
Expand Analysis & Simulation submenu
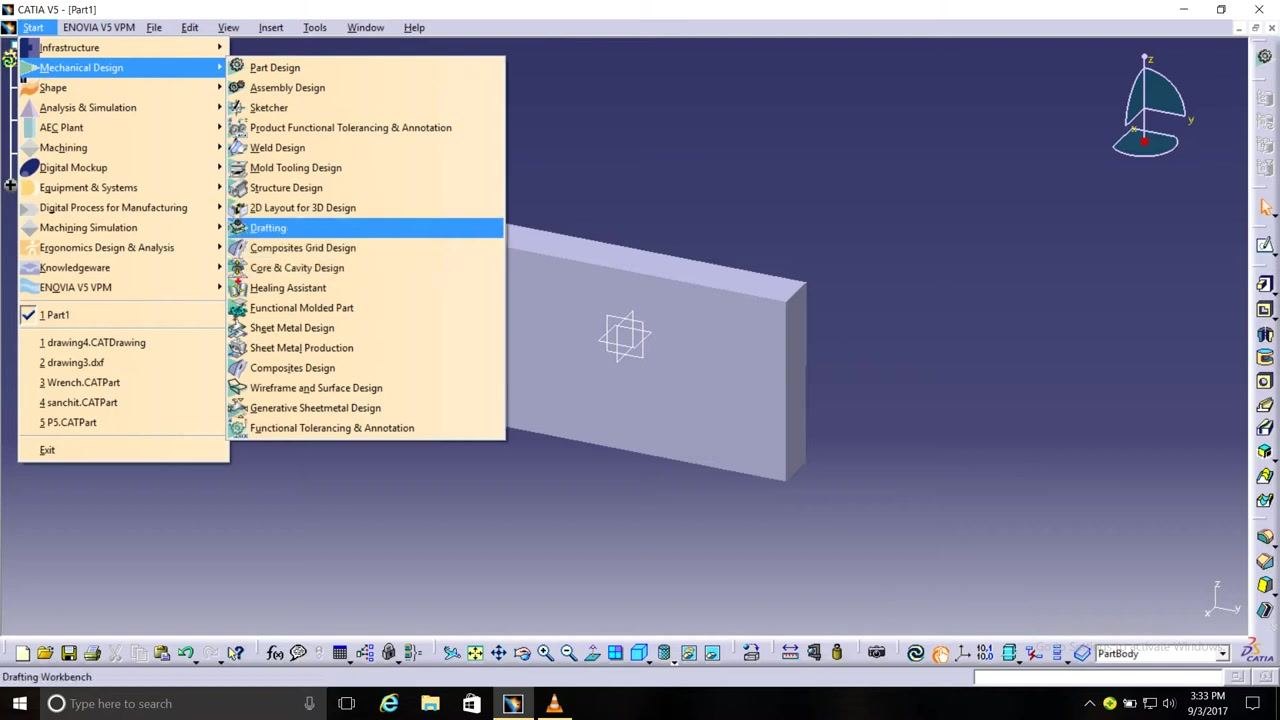123,107
